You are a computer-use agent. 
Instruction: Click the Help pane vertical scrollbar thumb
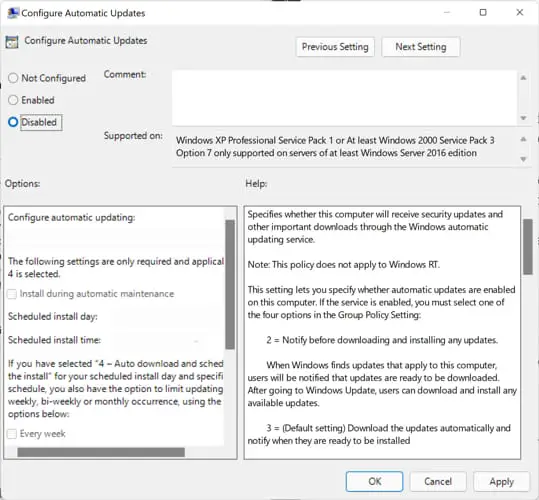pos(528,247)
